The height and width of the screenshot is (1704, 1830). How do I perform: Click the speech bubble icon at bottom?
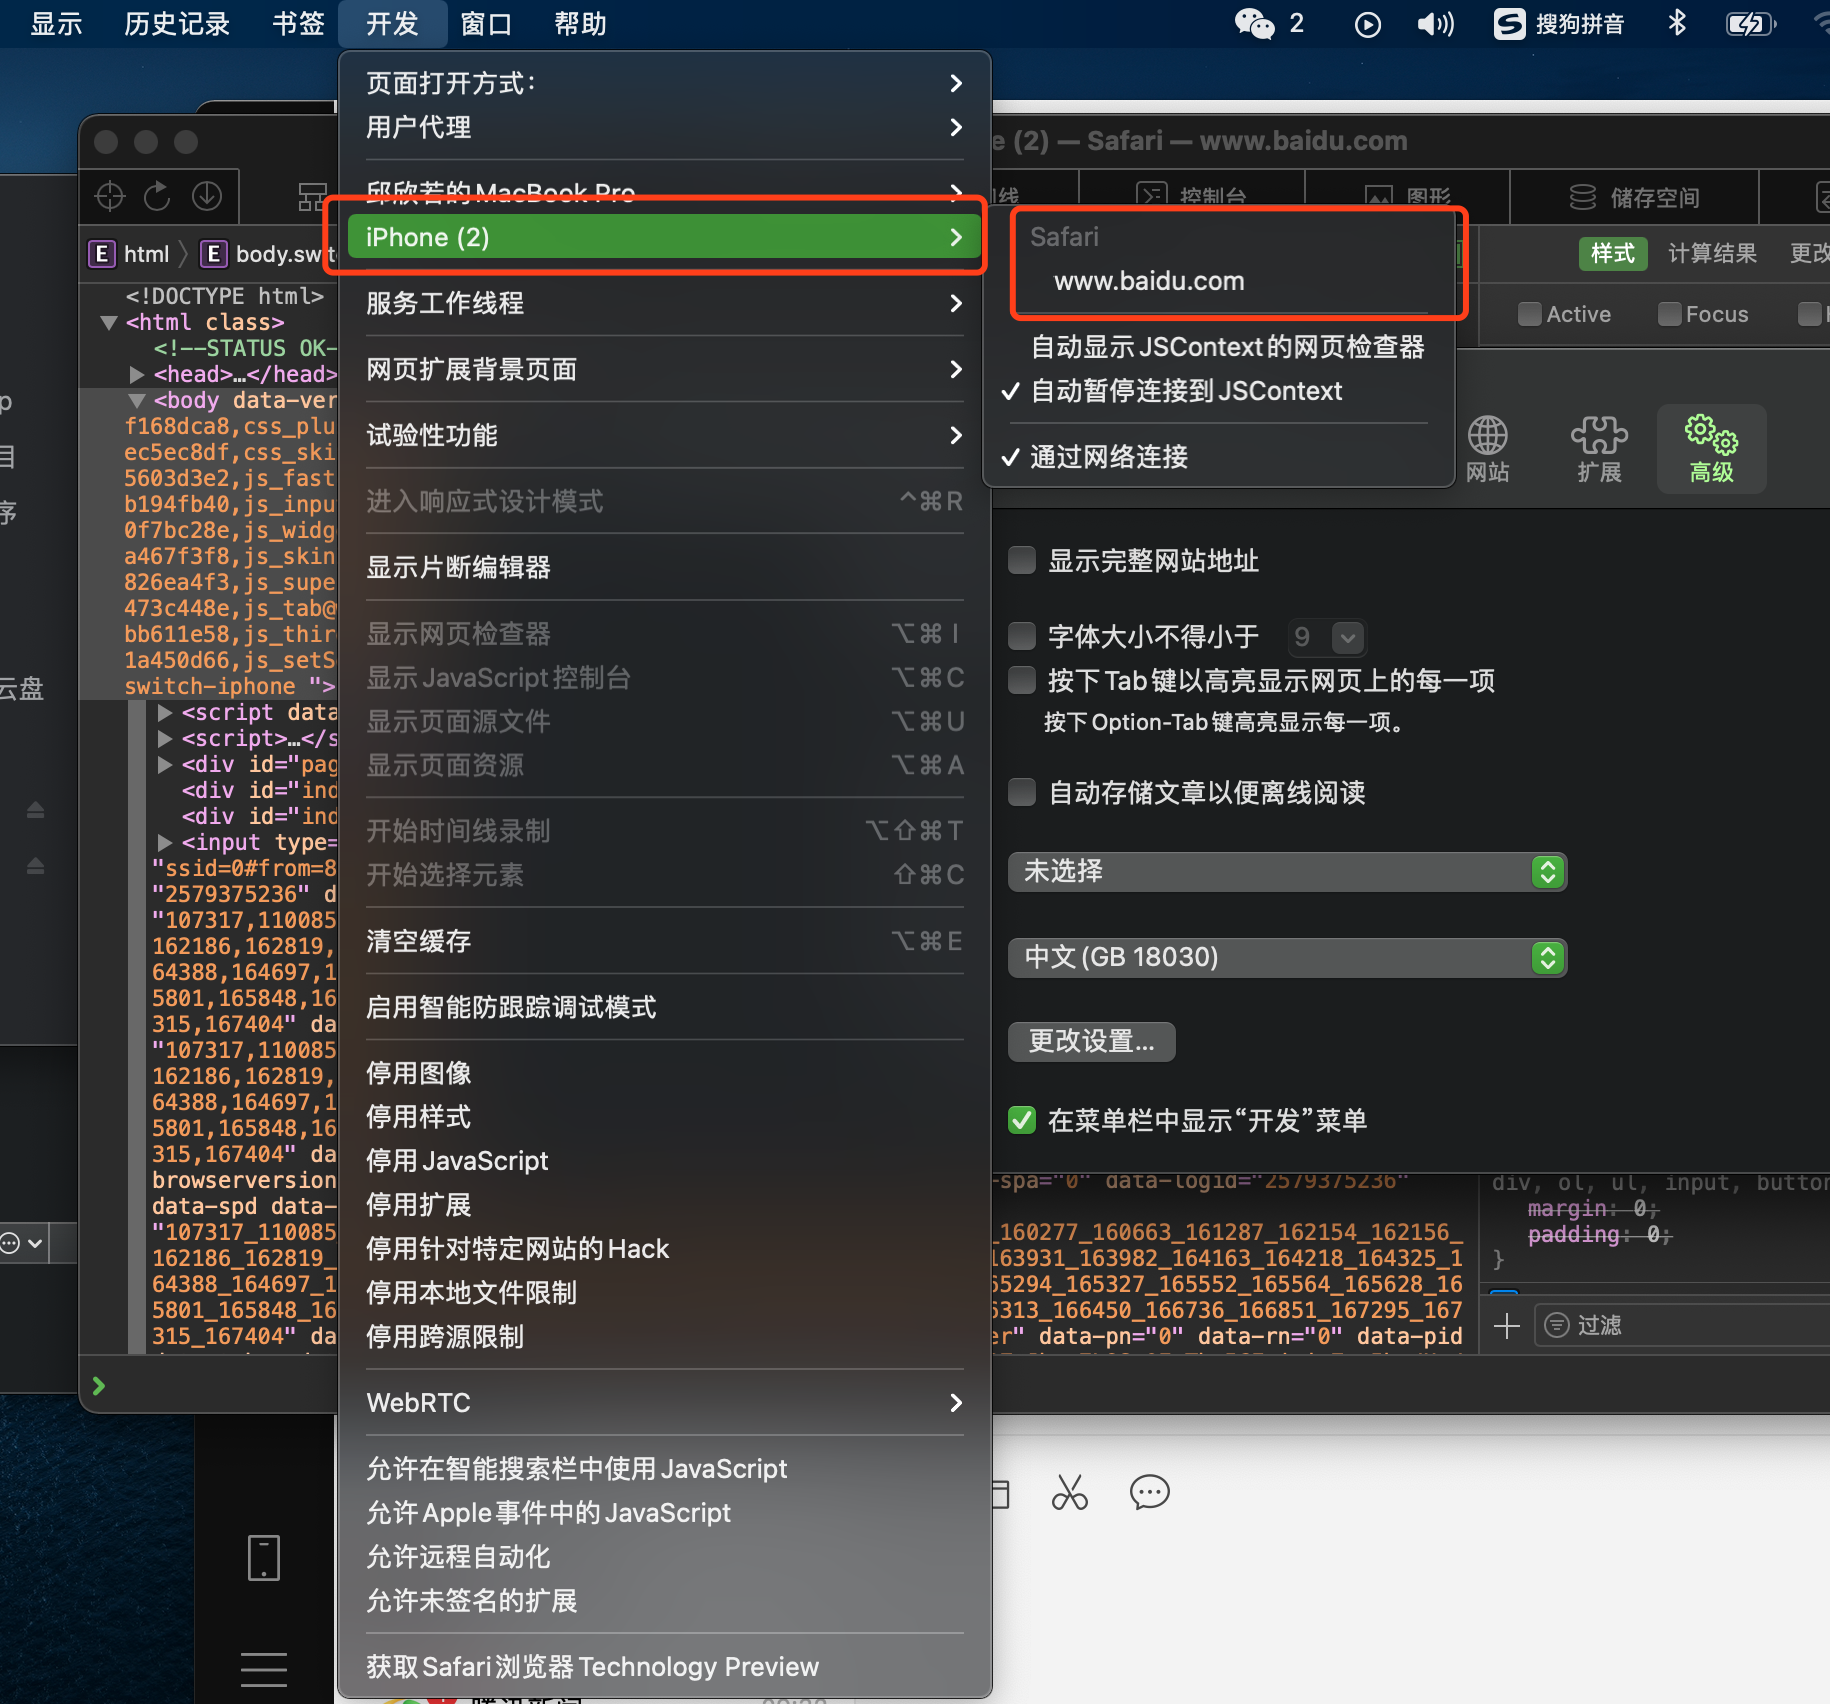point(1149,1493)
